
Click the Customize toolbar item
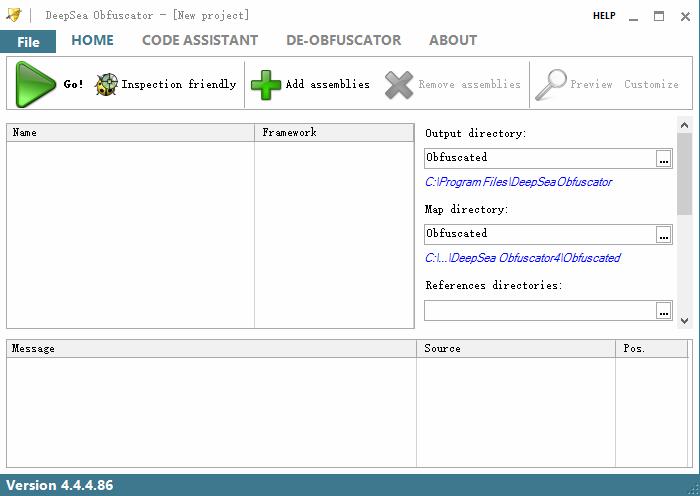651,84
